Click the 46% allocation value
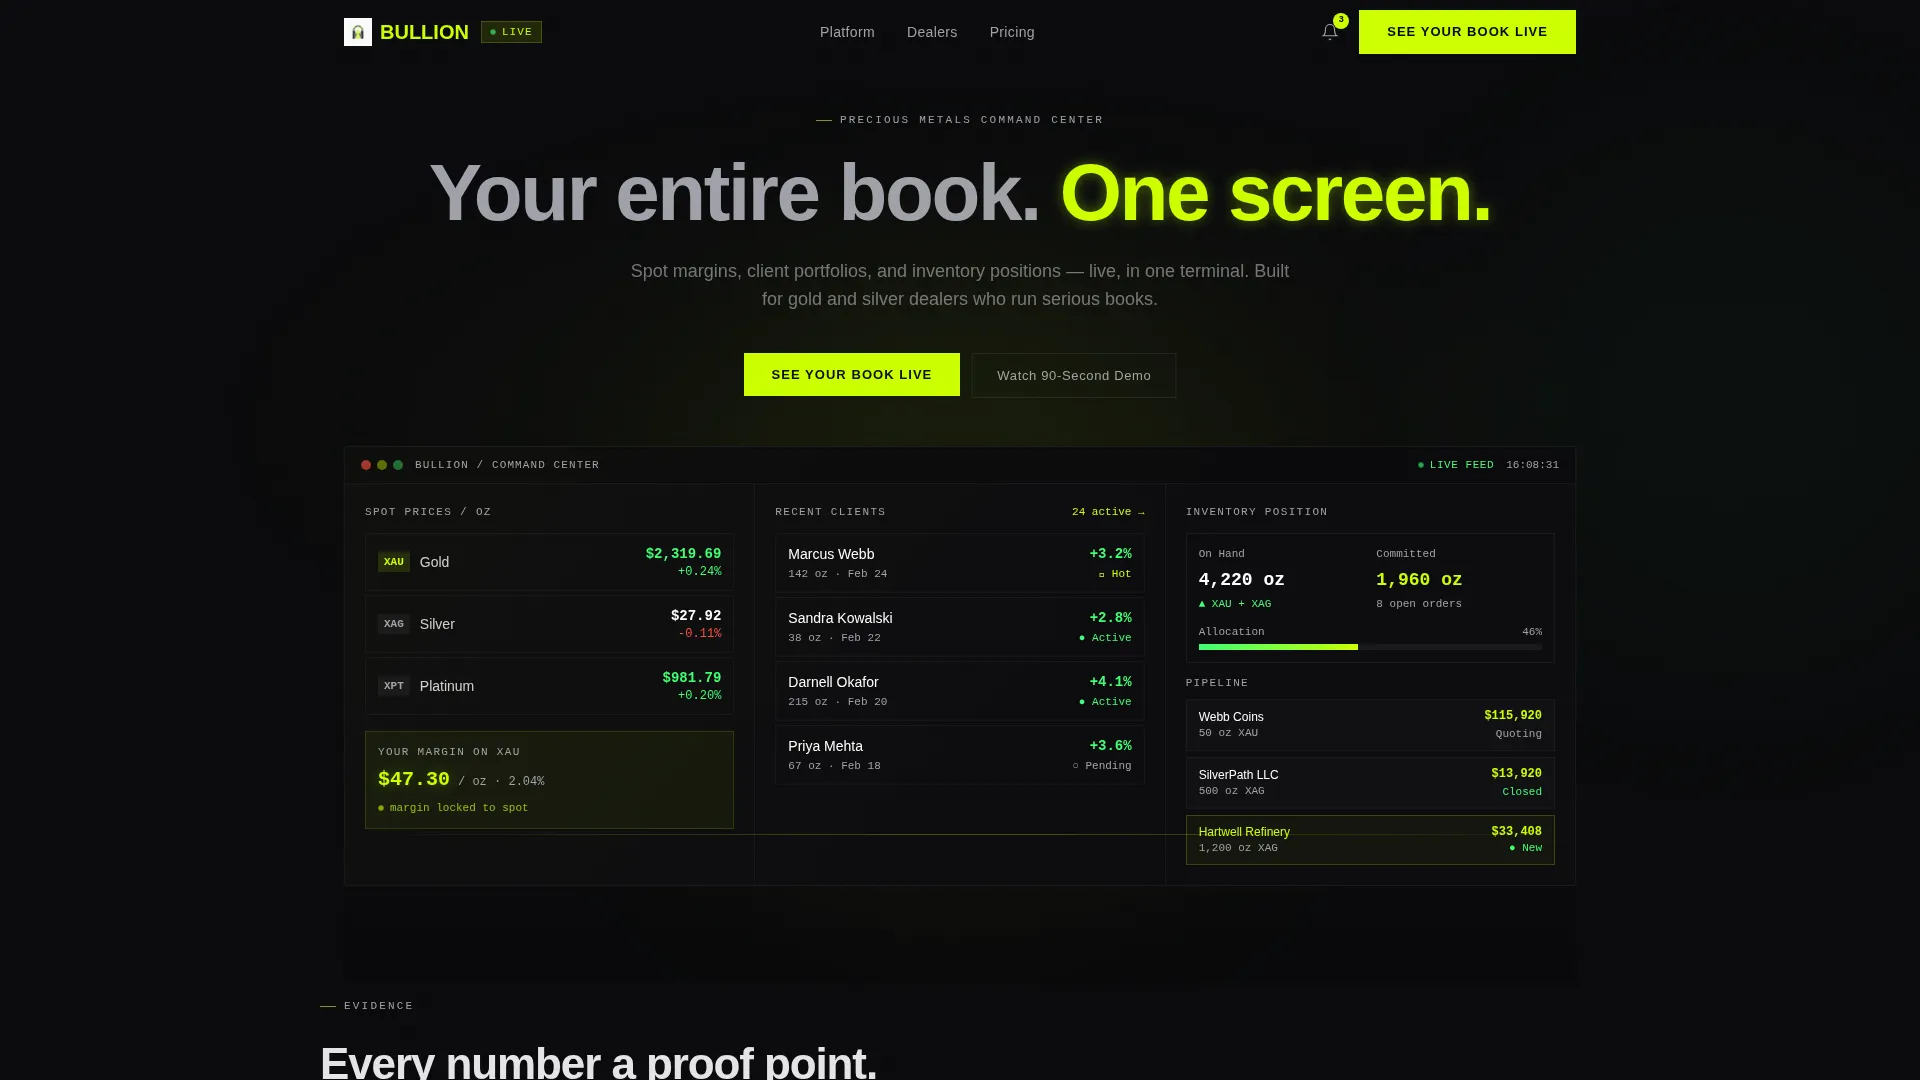The height and width of the screenshot is (1080, 1920). (x=1531, y=632)
